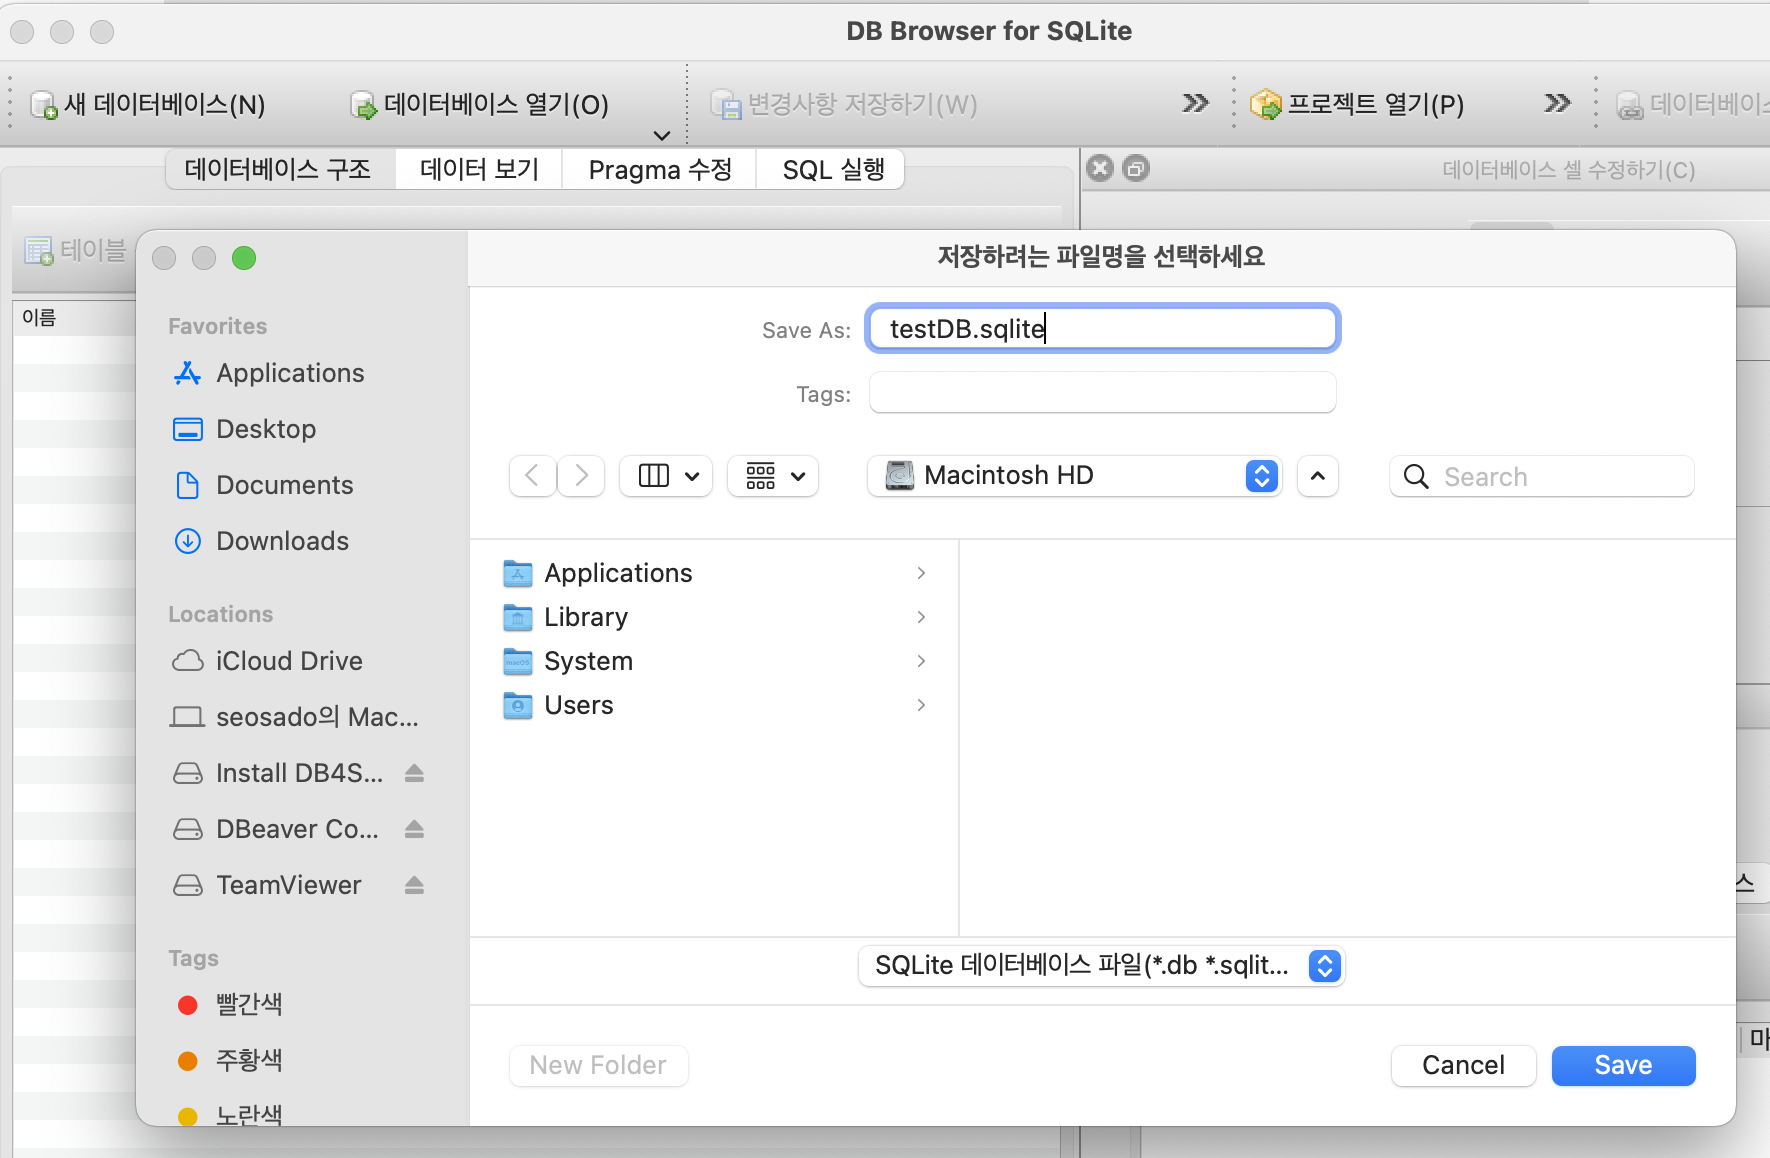Image resolution: width=1770 pixels, height=1158 pixels.
Task: Expand the overflow chevrons after 프로젝트 열기
Action: pyautogui.click(x=1557, y=103)
